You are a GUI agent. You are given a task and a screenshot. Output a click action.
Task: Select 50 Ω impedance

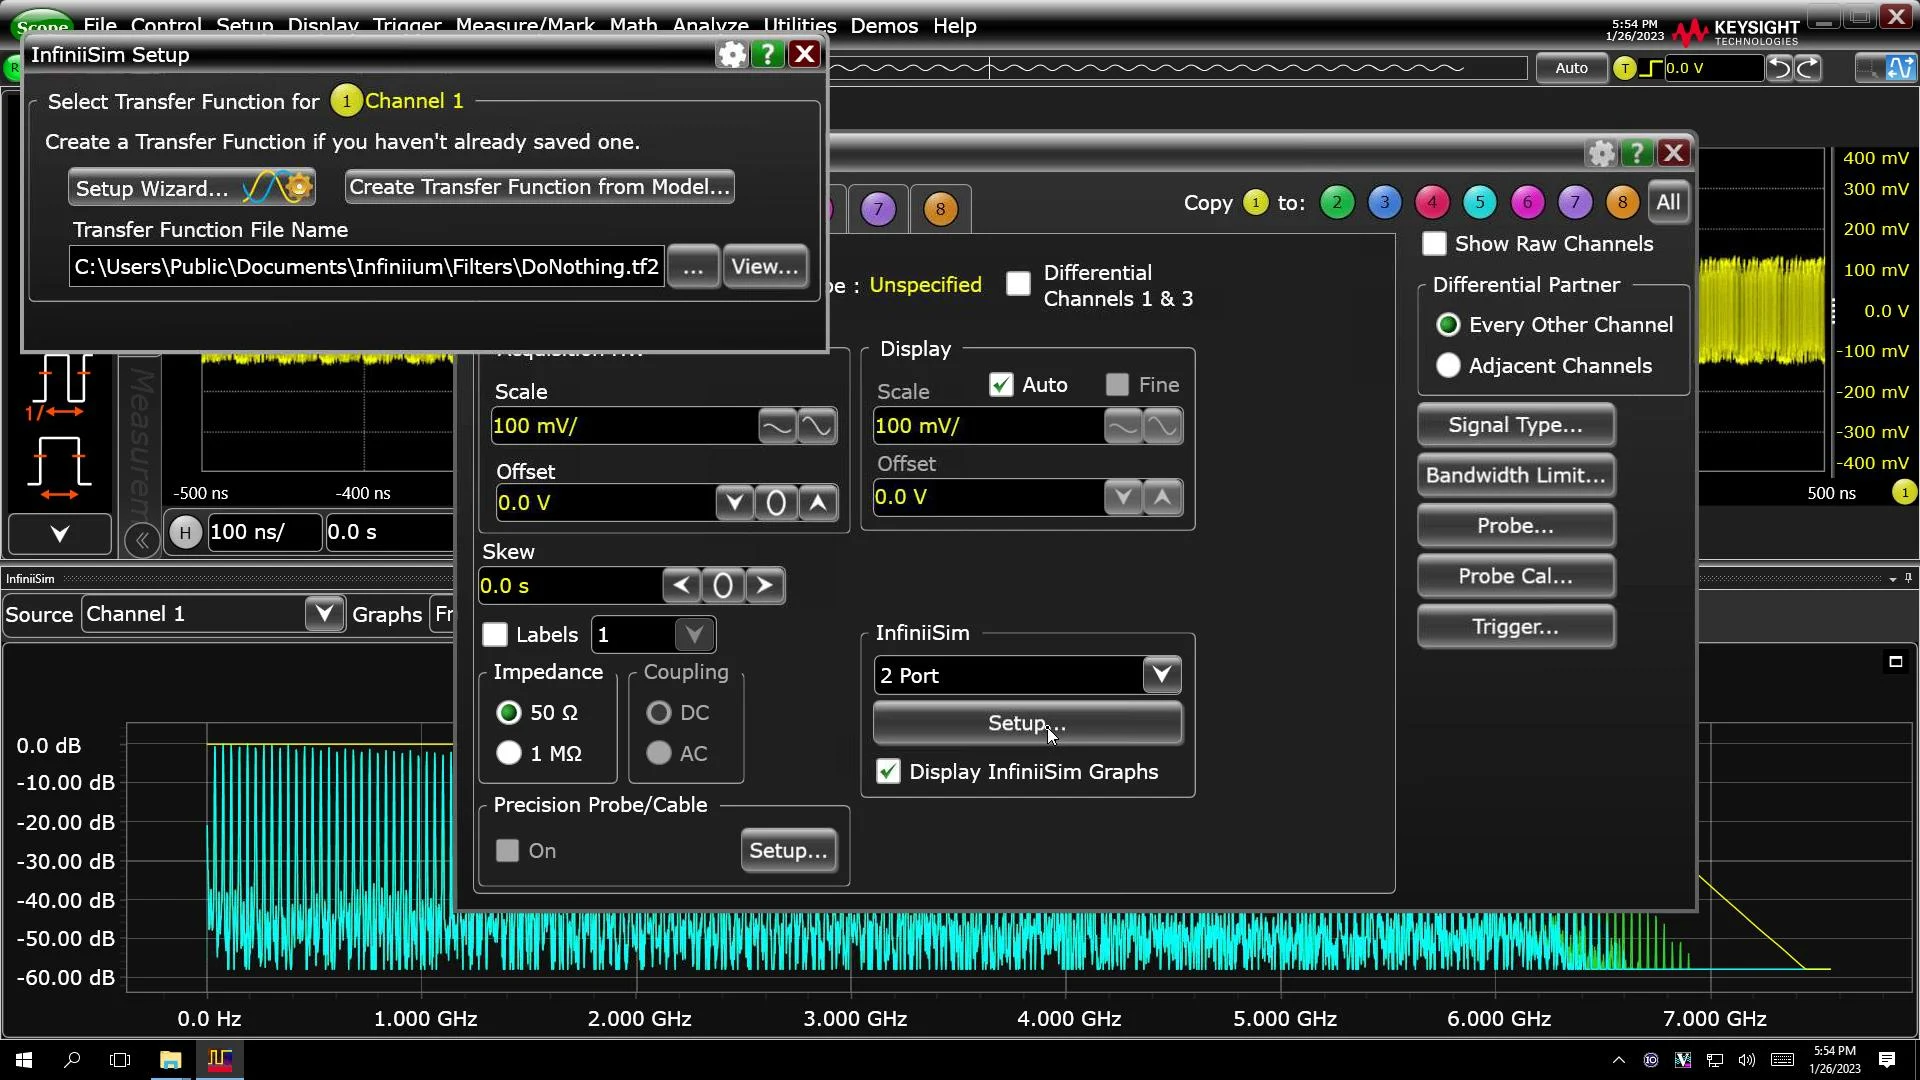tap(509, 713)
